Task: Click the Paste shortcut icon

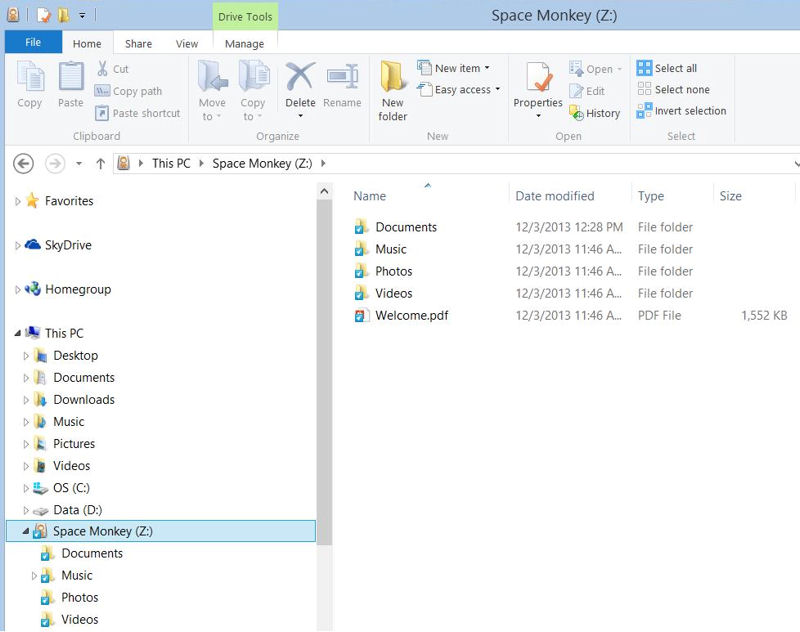Action: pos(102,113)
